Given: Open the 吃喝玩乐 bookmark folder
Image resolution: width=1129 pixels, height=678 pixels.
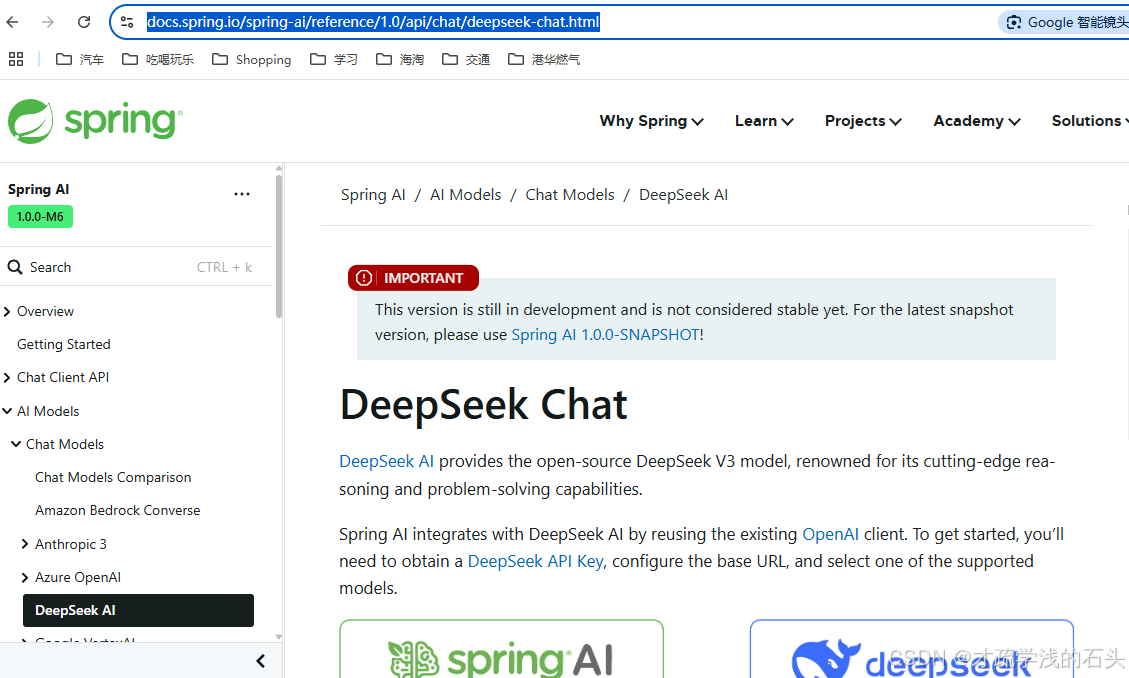Looking at the screenshot, I should 158,59.
